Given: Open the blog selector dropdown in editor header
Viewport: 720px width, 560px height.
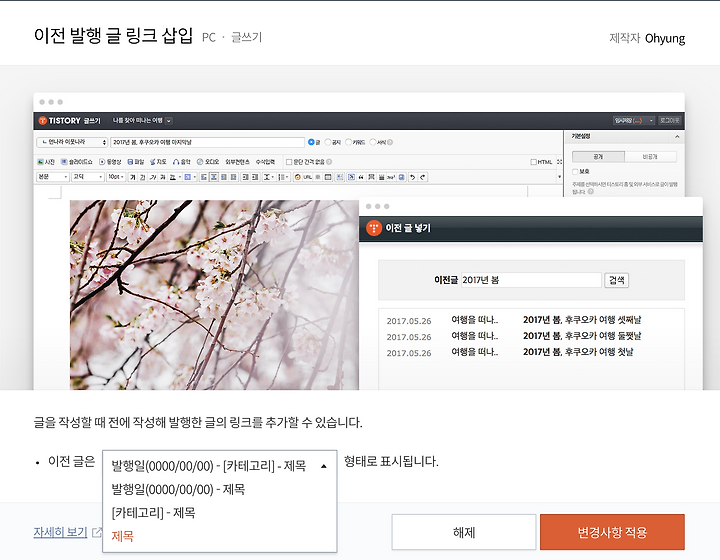Looking at the screenshot, I should 169,121.
